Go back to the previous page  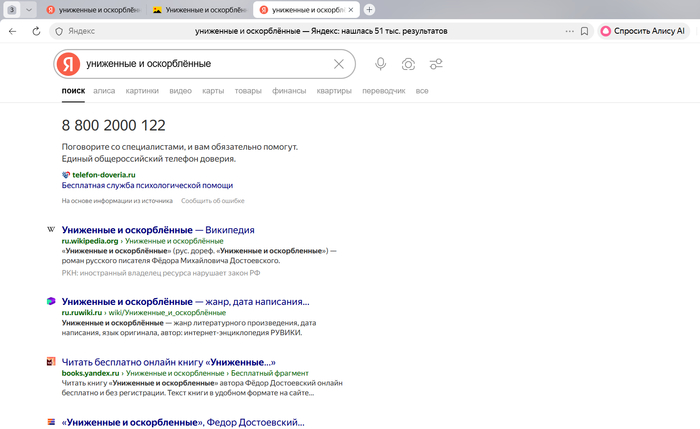point(12,31)
